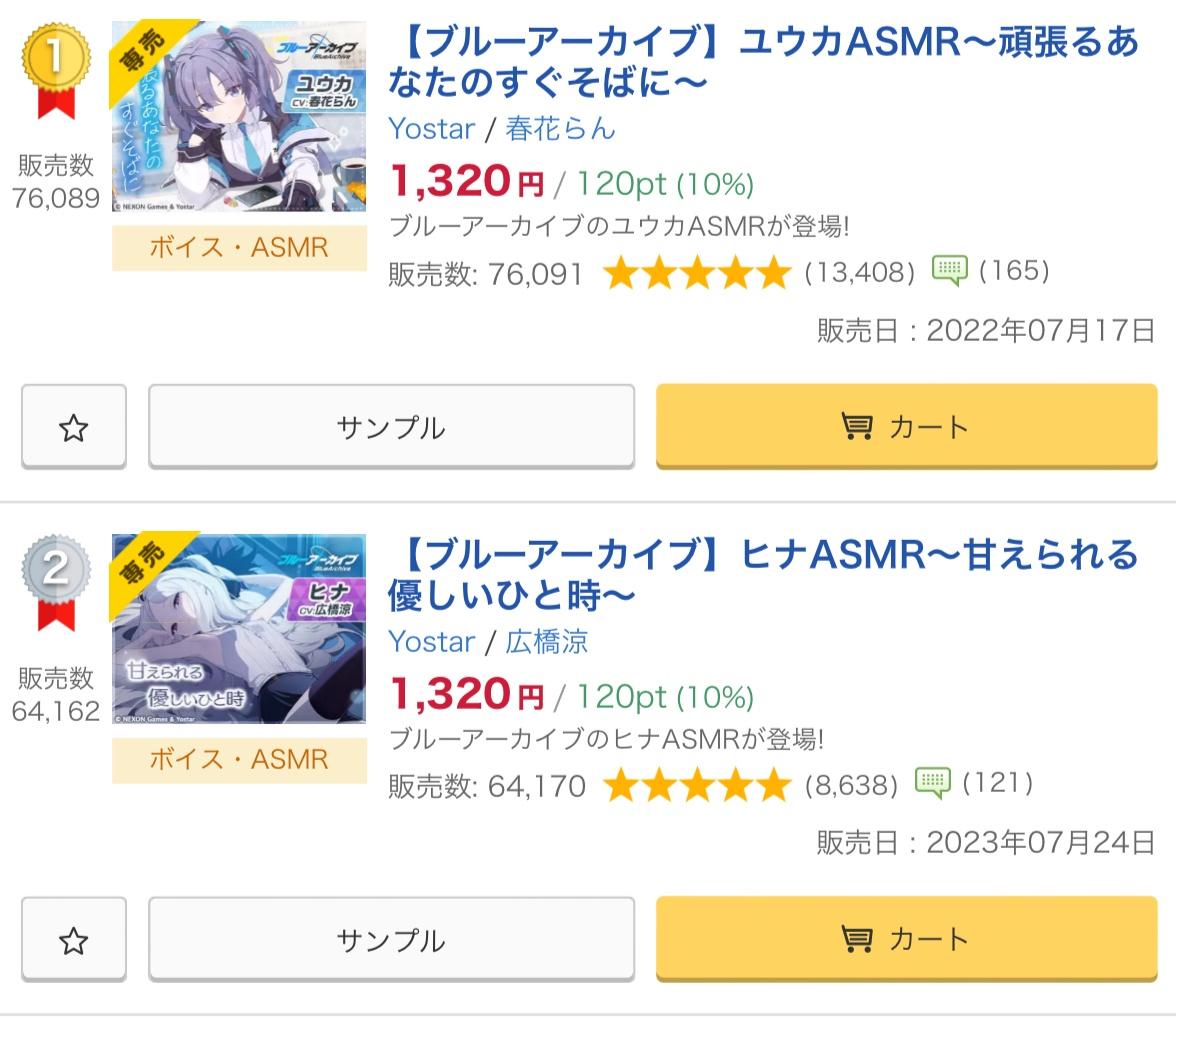Play the サンプル for Hina ASMR
Image resolution: width=1179 pixels, height=1041 pixels.
click(x=392, y=939)
